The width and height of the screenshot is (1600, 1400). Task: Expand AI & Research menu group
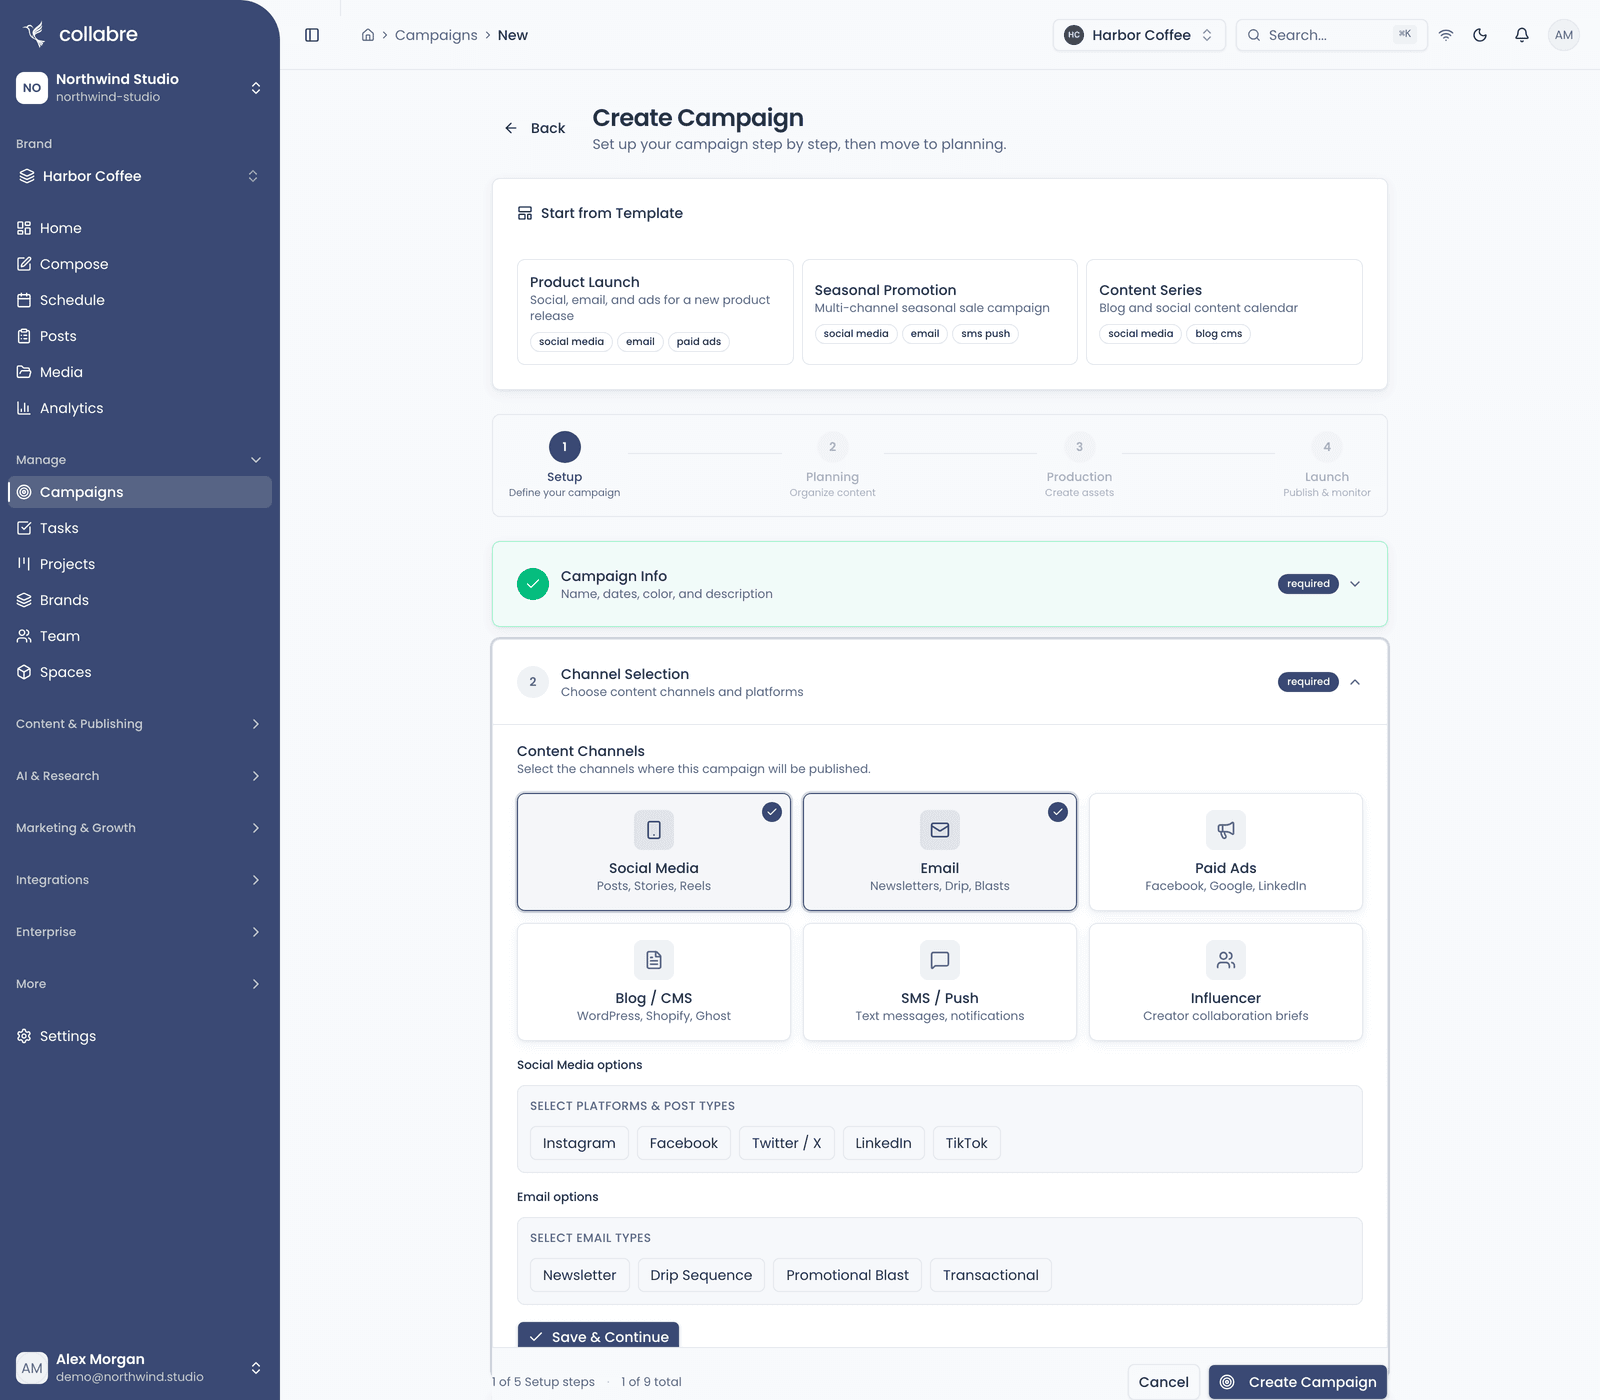pyautogui.click(x=140, y=776)
